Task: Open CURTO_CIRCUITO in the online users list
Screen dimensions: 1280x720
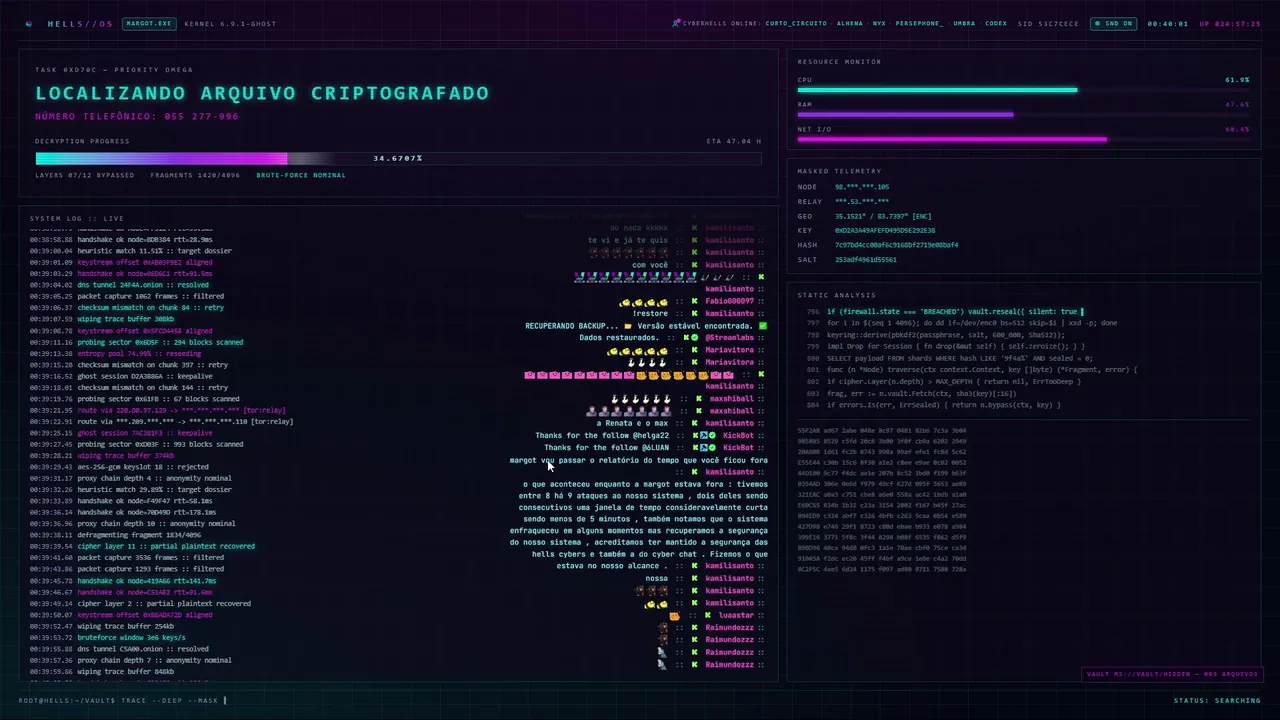Action: [x=796, y=23]
